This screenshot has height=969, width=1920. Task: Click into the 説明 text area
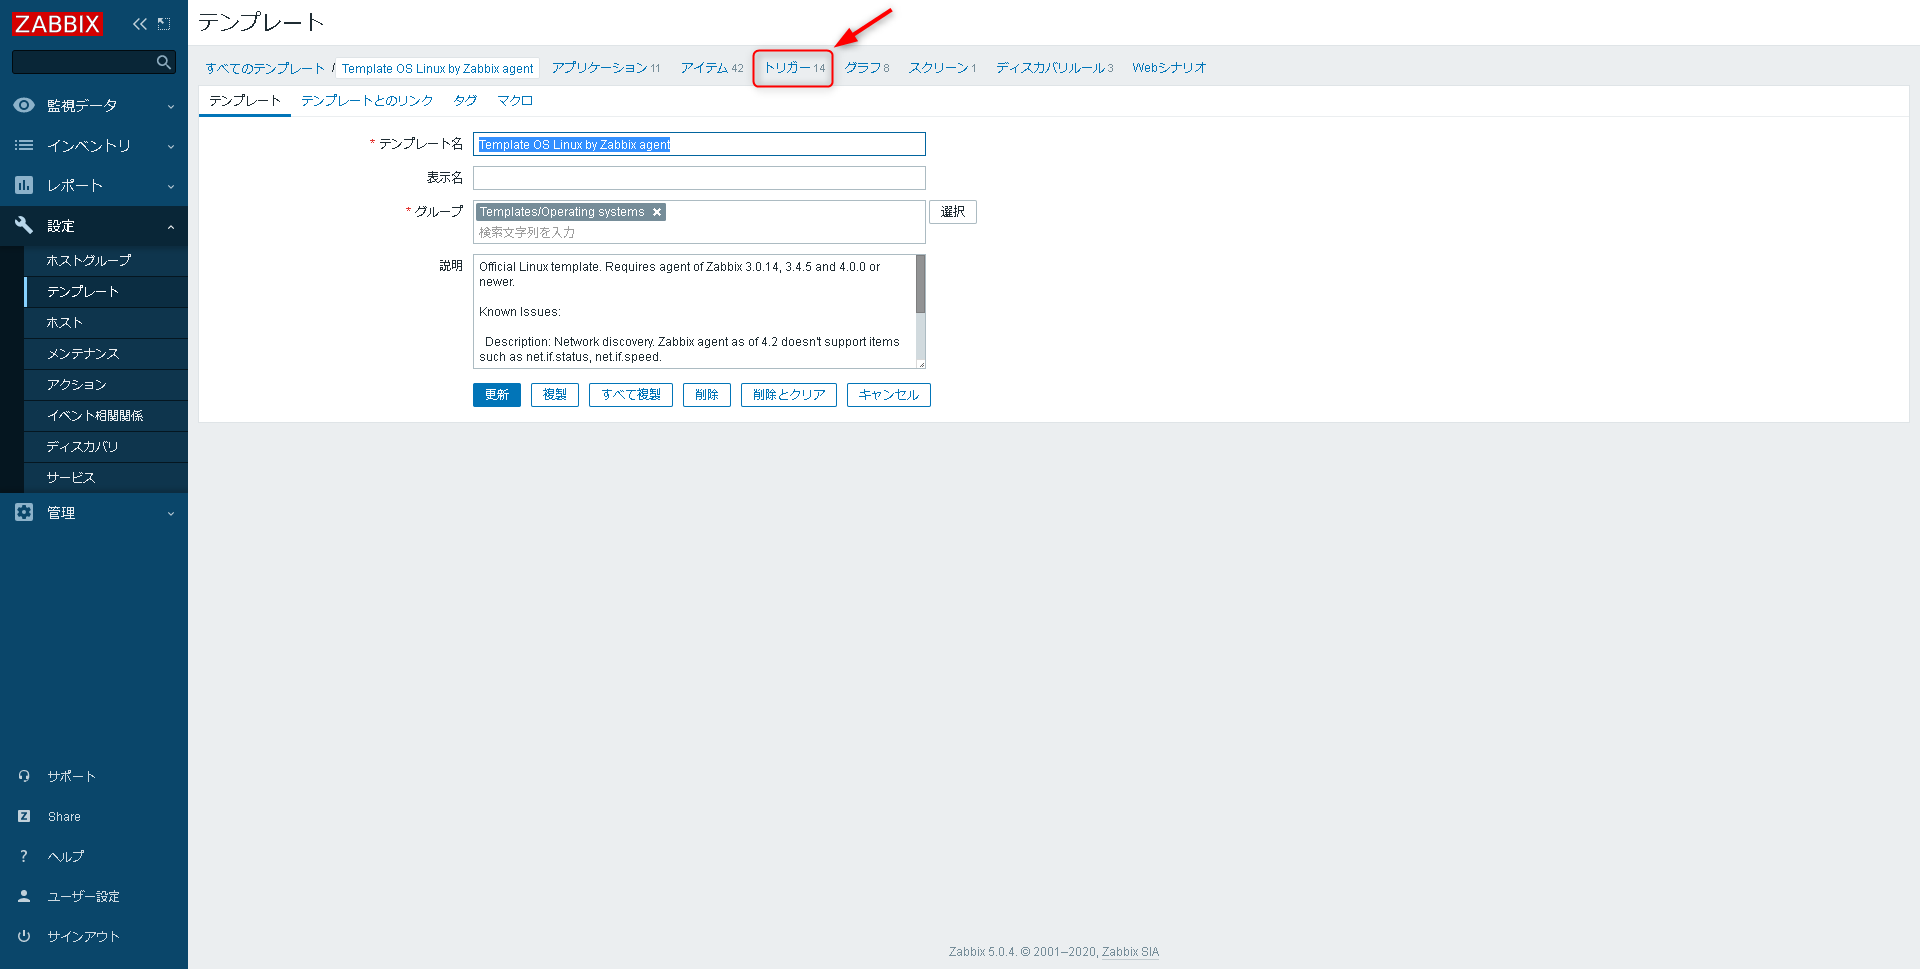[x=694, y=312]
